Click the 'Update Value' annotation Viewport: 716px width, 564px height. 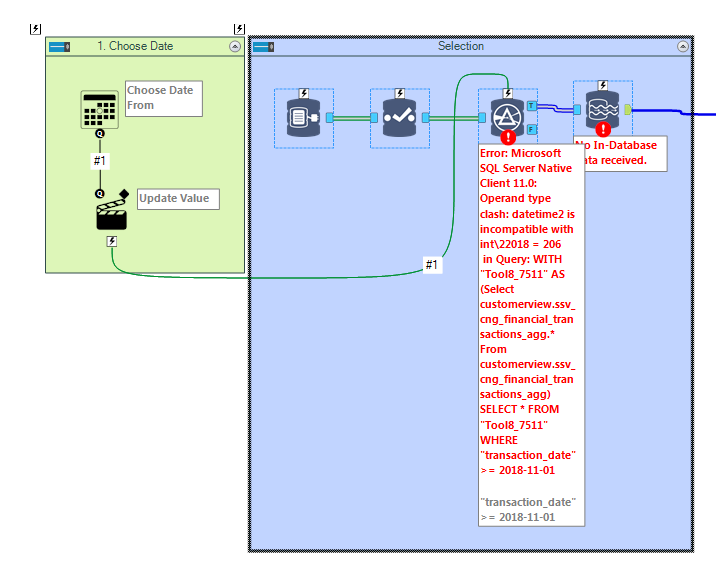point(178,199)
